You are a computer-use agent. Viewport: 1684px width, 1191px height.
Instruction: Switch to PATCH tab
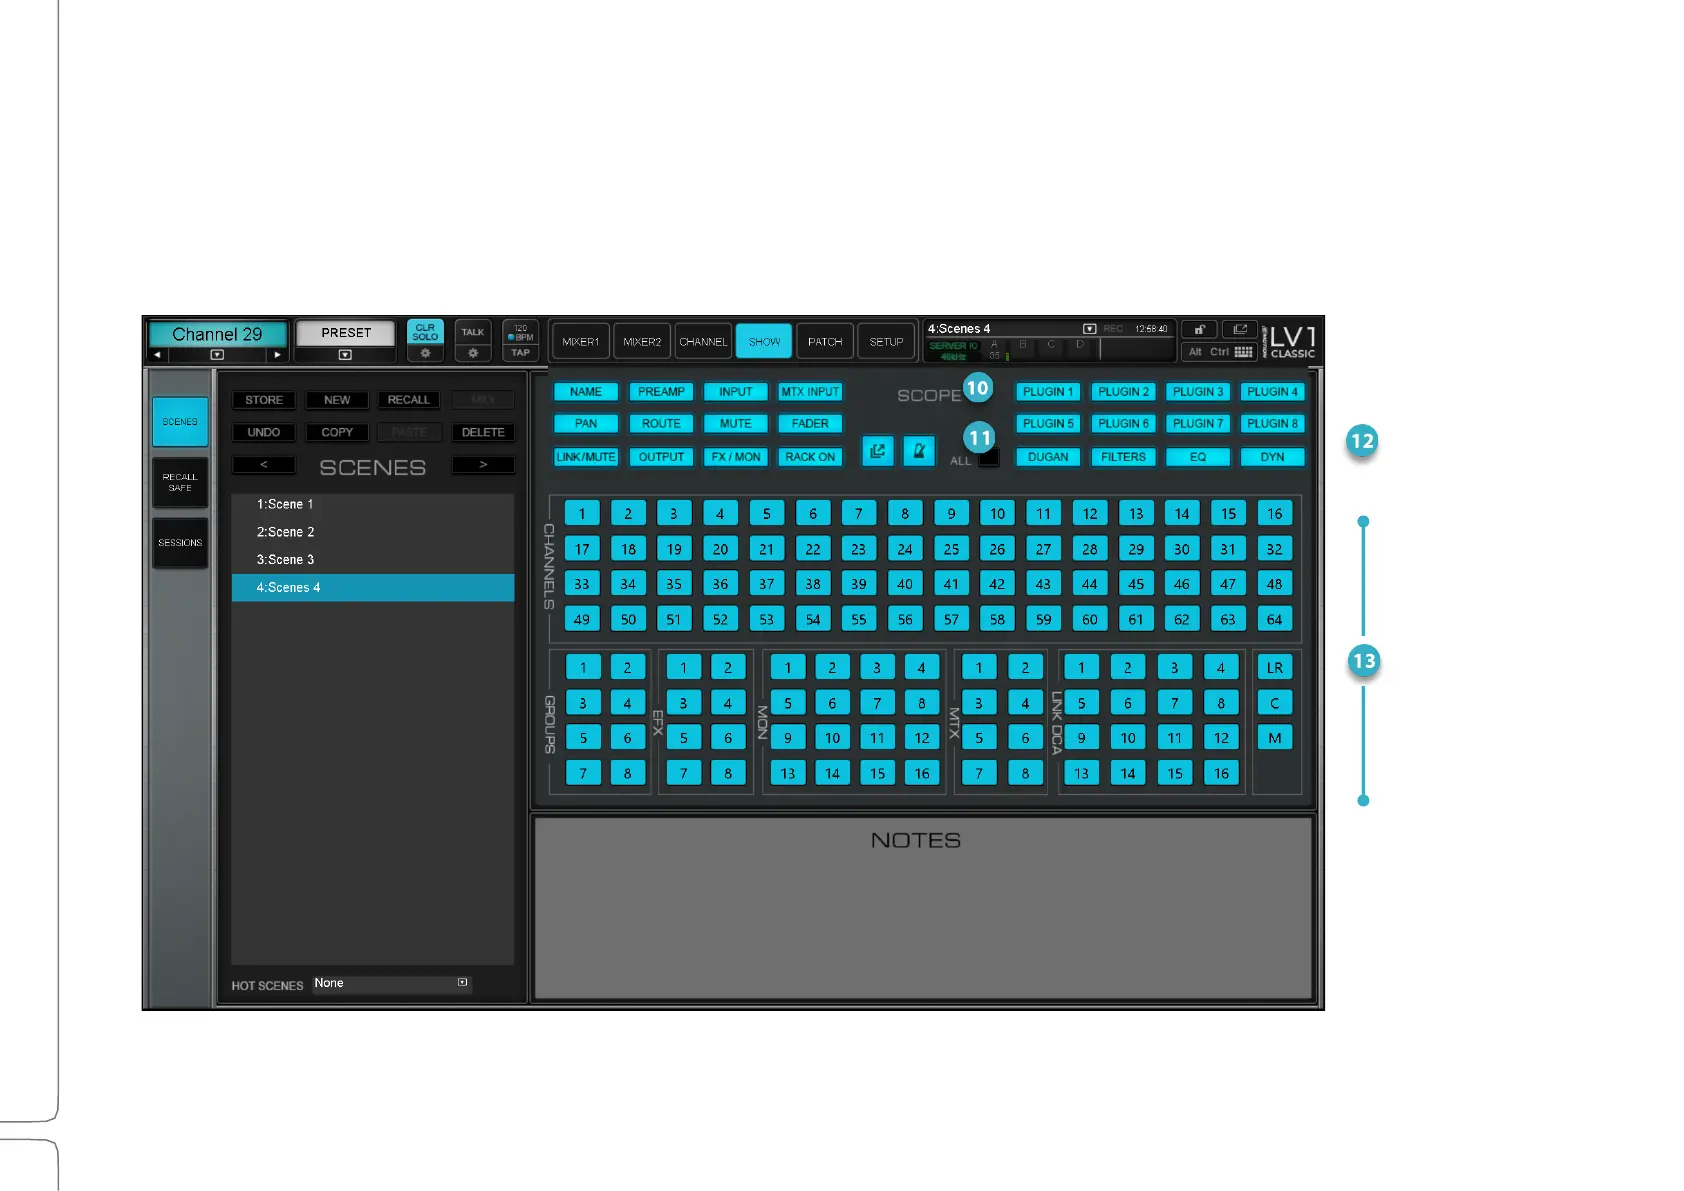[825, 342]
